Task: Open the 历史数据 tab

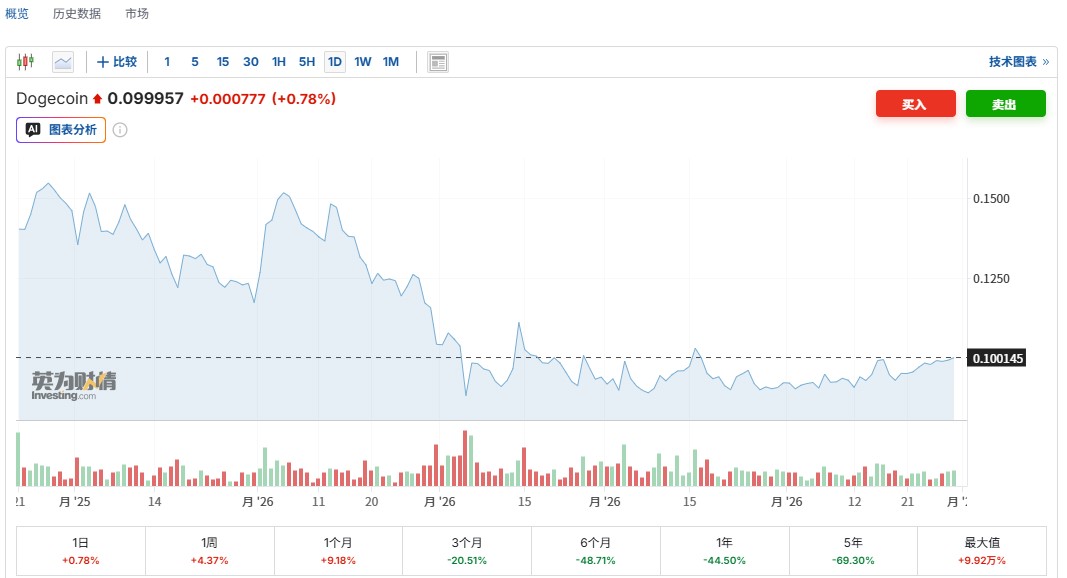Action: 77,14
